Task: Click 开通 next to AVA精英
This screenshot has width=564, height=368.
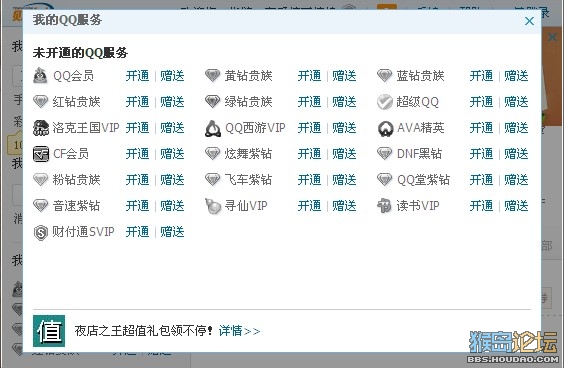Action: 481,128
